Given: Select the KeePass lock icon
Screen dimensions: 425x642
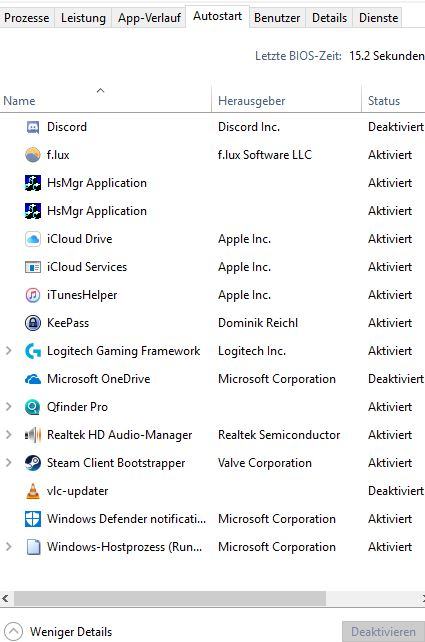Looking at the screenshot, I should point(33,323).
